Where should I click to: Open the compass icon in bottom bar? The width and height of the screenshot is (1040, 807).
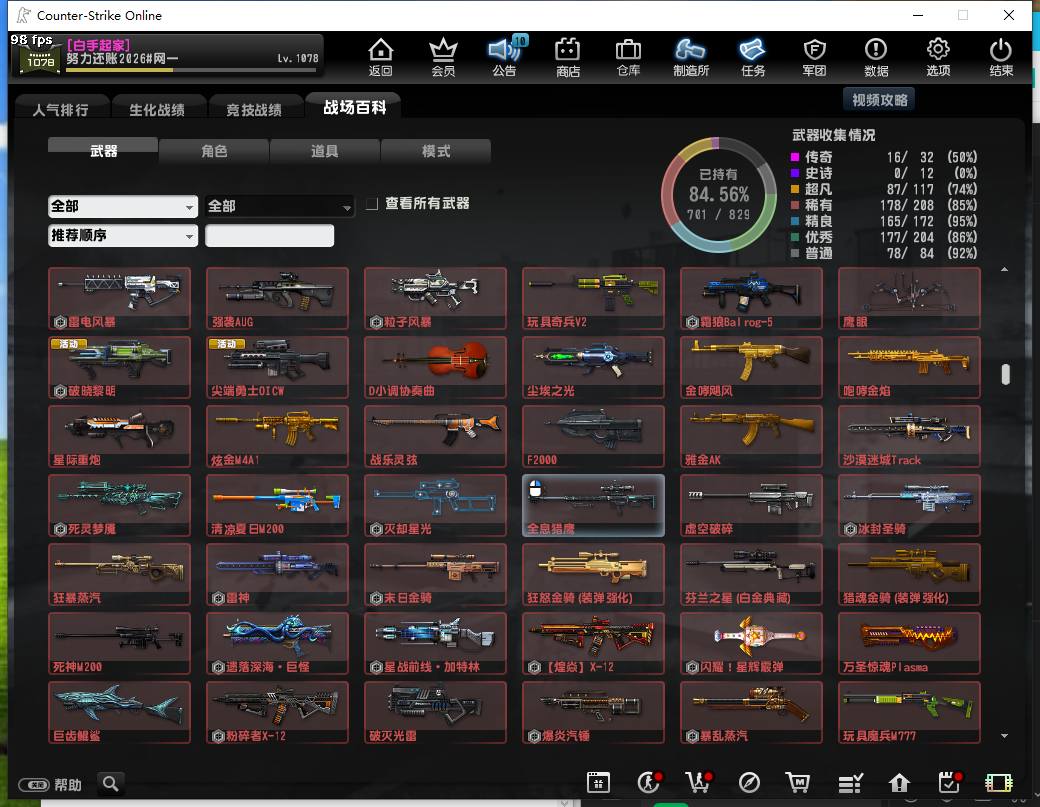click(749, 782)
